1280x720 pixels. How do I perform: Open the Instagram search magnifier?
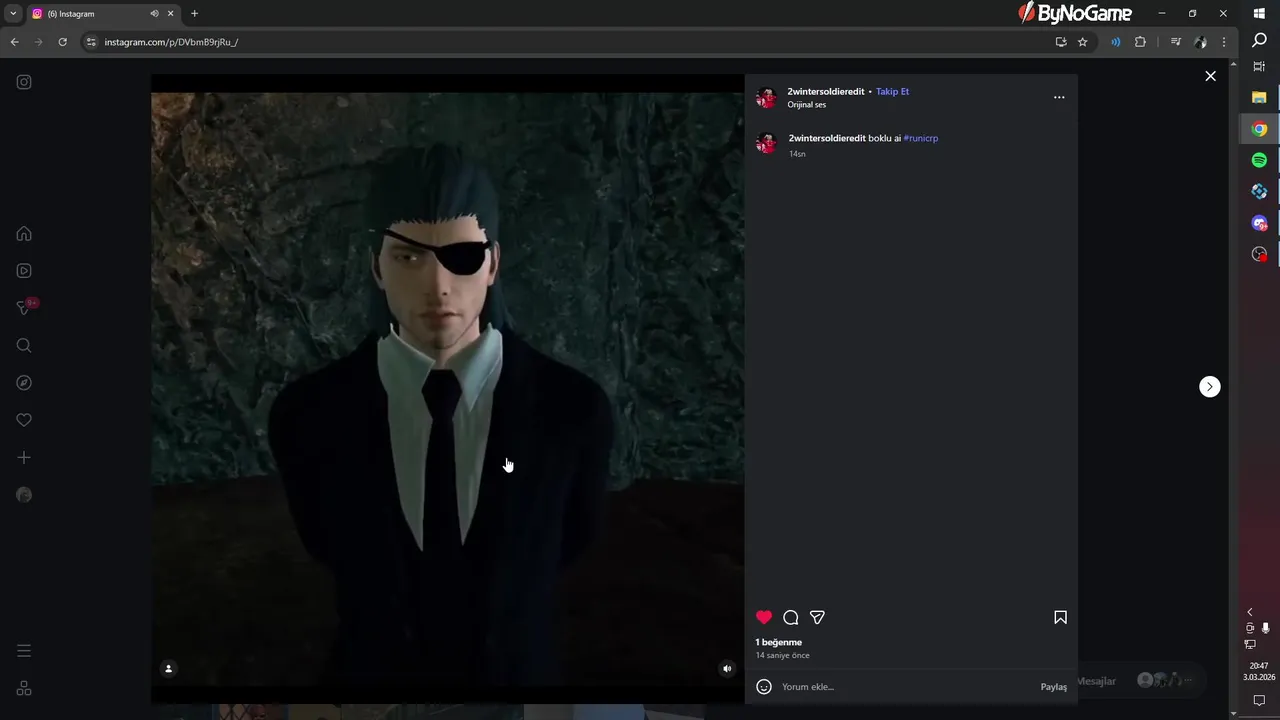click(24, 346)
